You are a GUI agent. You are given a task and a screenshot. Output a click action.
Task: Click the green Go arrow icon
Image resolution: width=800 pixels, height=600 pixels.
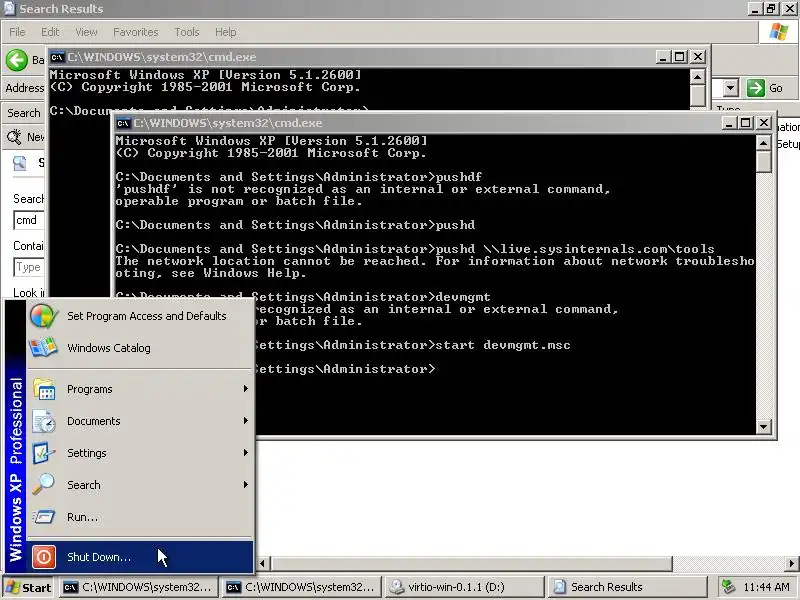click(756, 88)
